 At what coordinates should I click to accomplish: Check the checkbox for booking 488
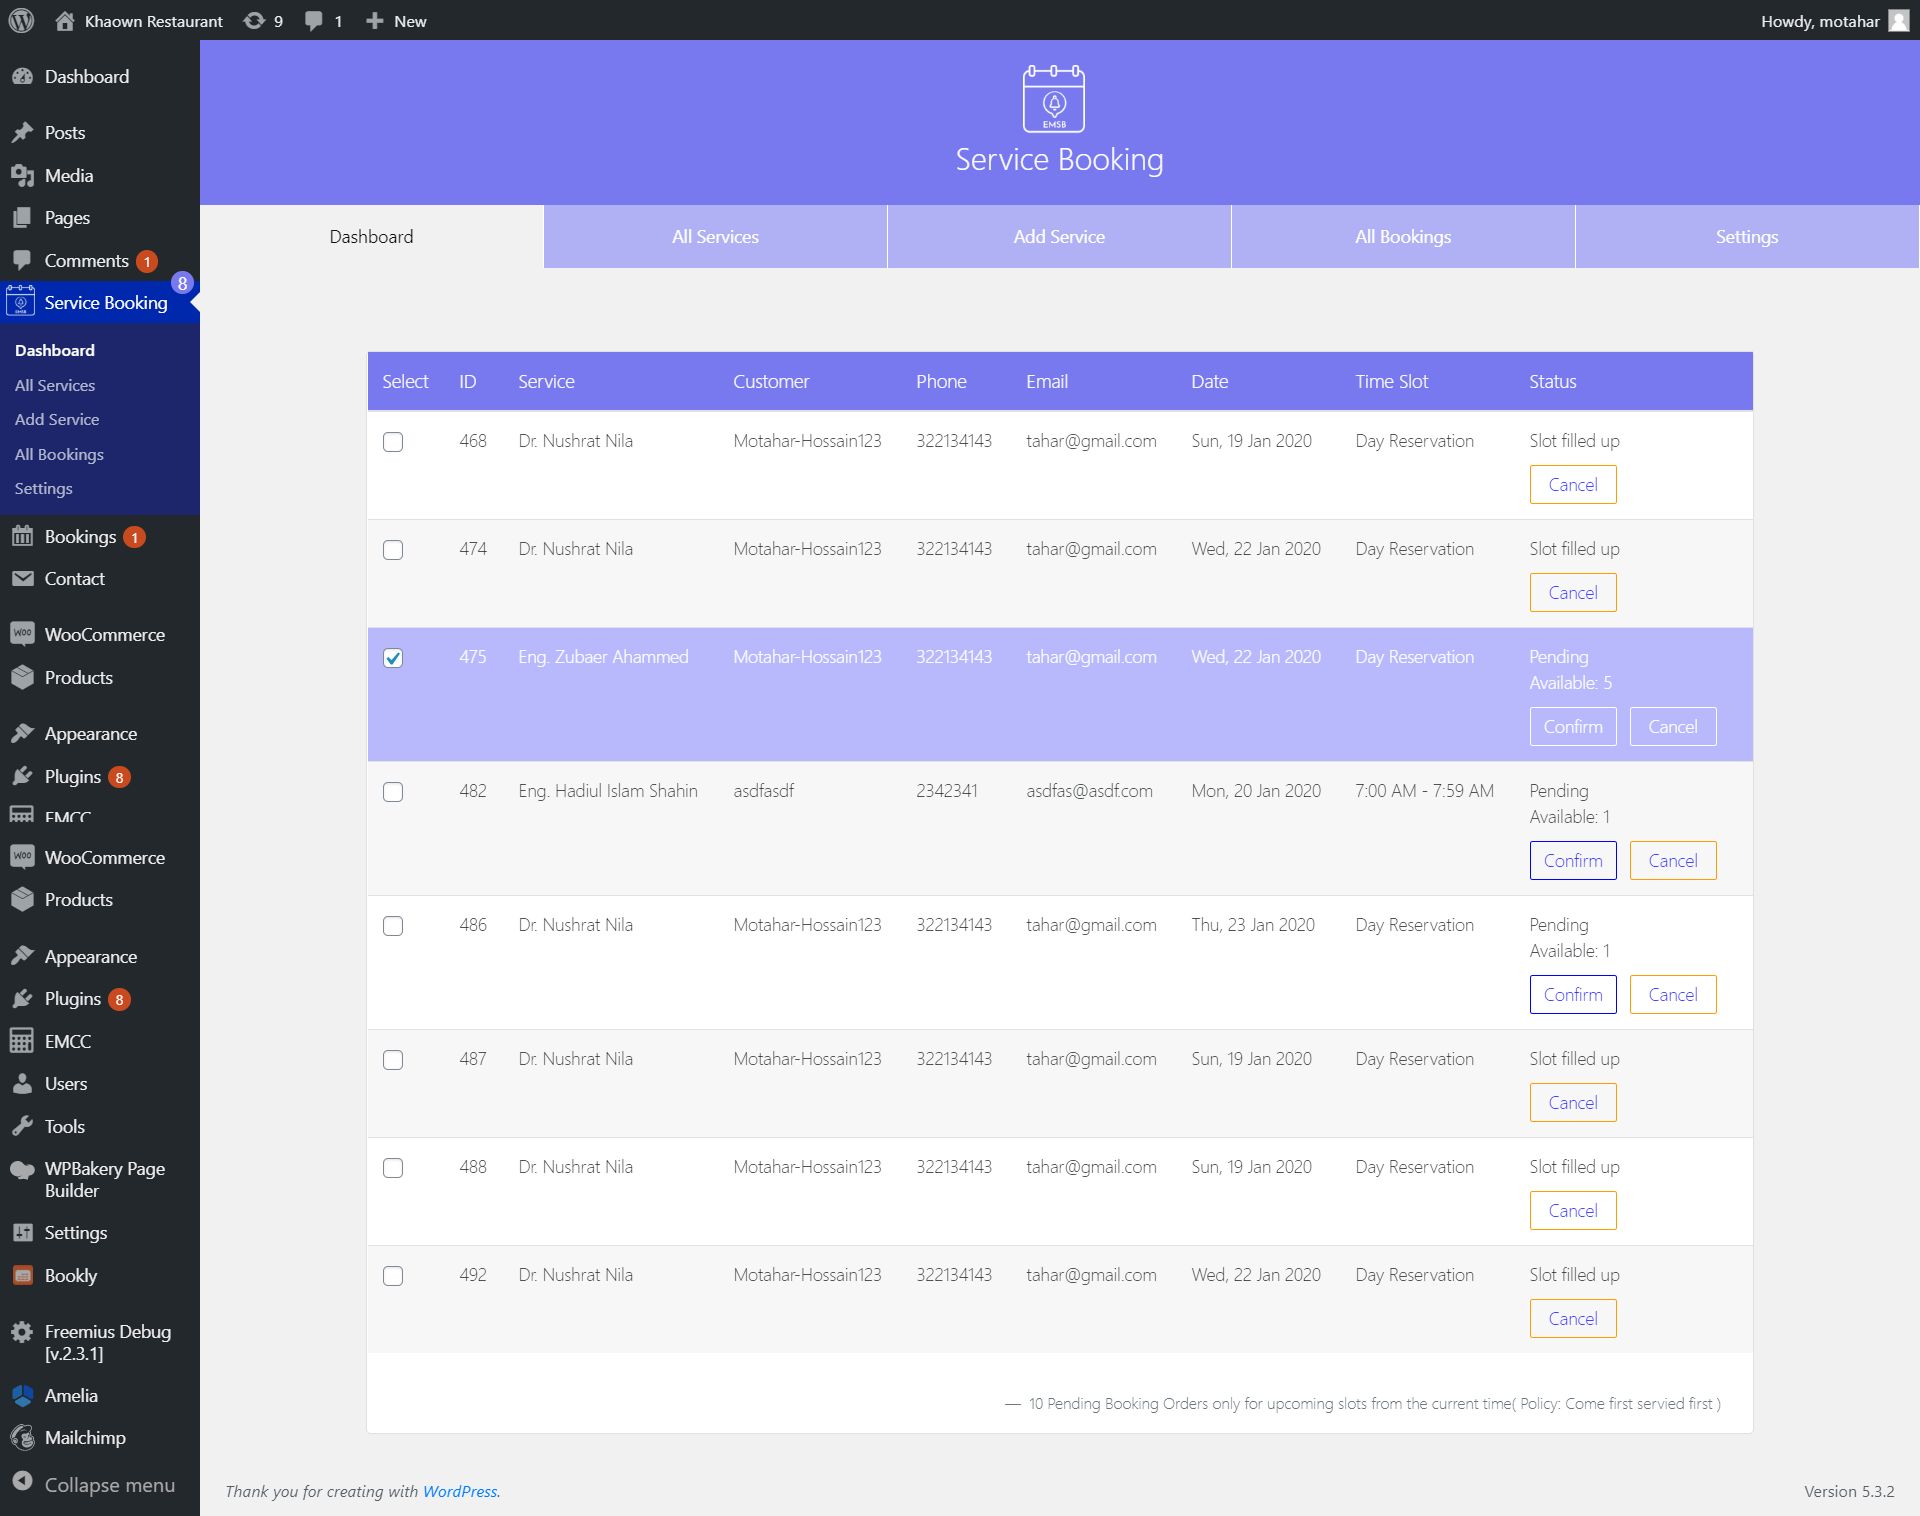[x=393, y=1168]
